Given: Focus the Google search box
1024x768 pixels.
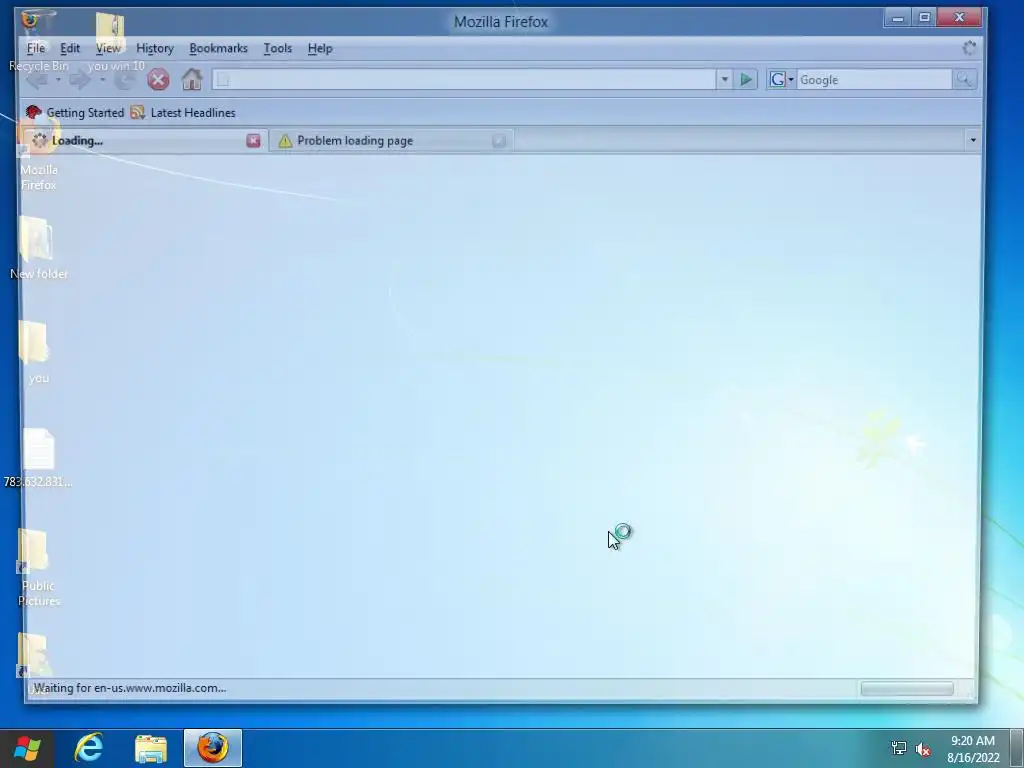Looking at the screenshot, I should pos(874,80).
